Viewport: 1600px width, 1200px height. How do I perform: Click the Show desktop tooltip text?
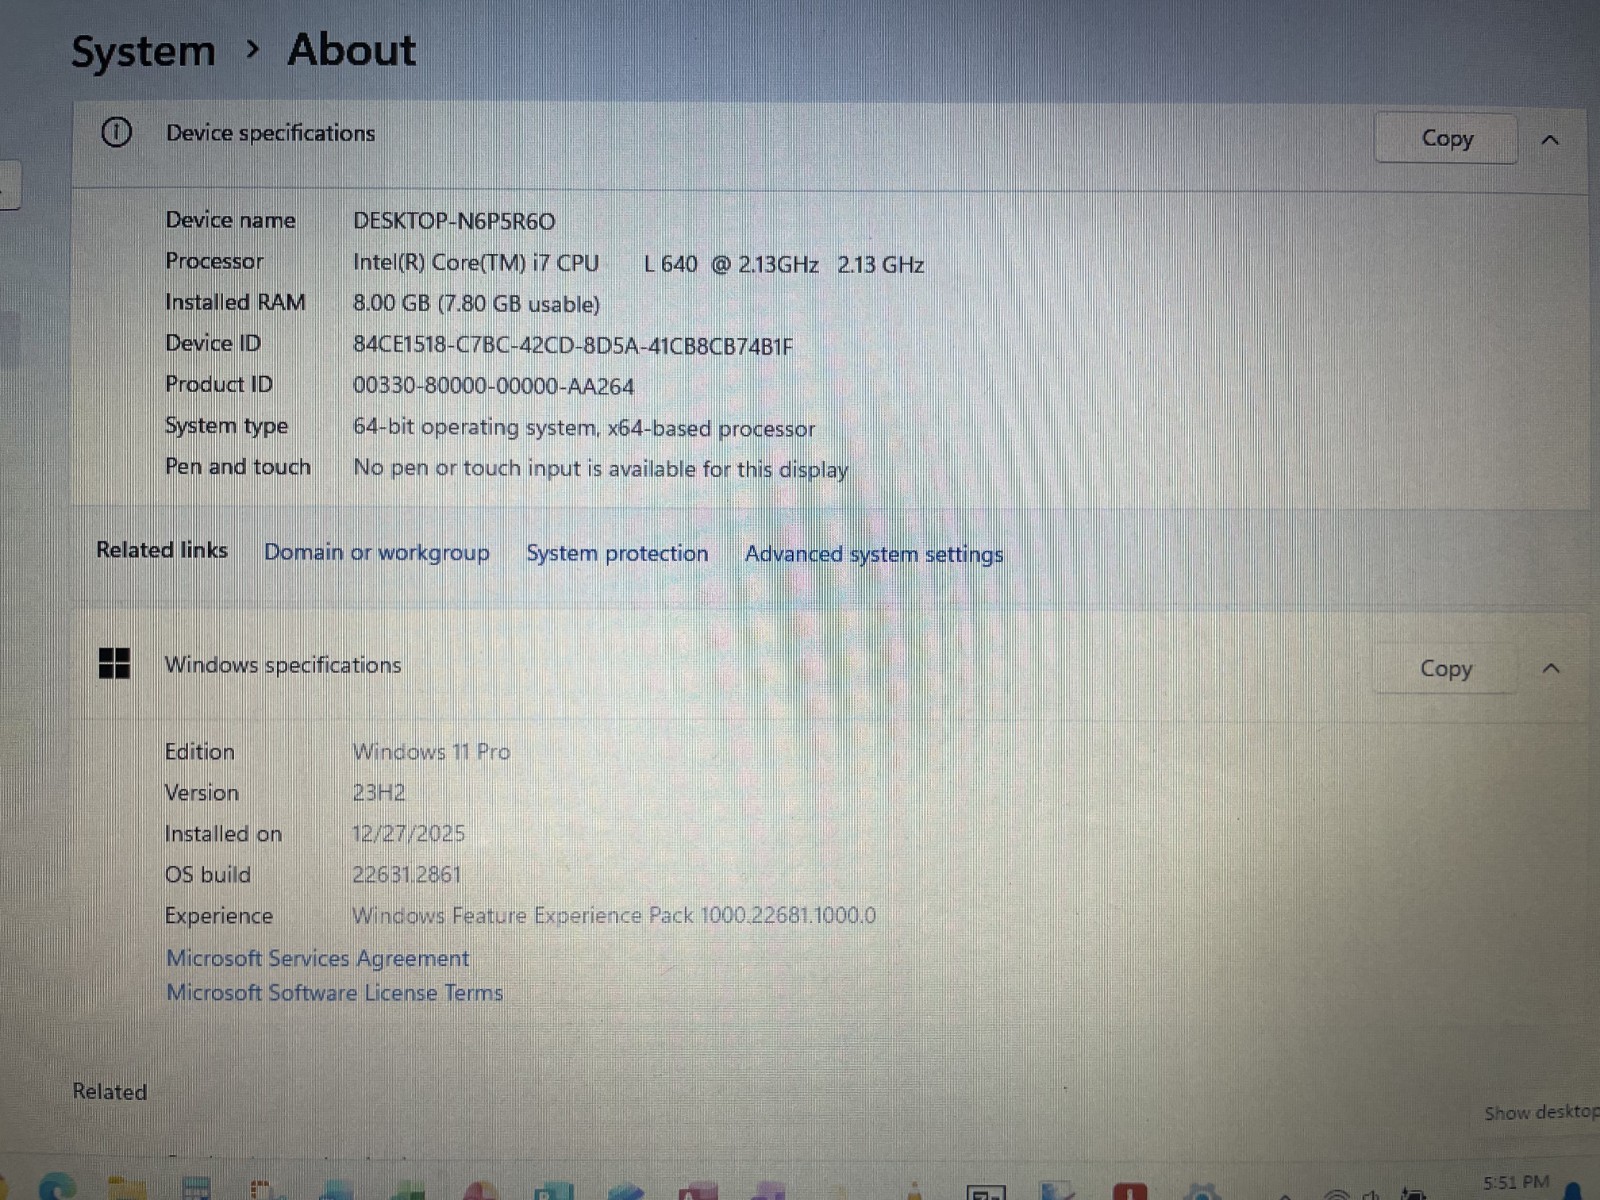[1541, 1113]
